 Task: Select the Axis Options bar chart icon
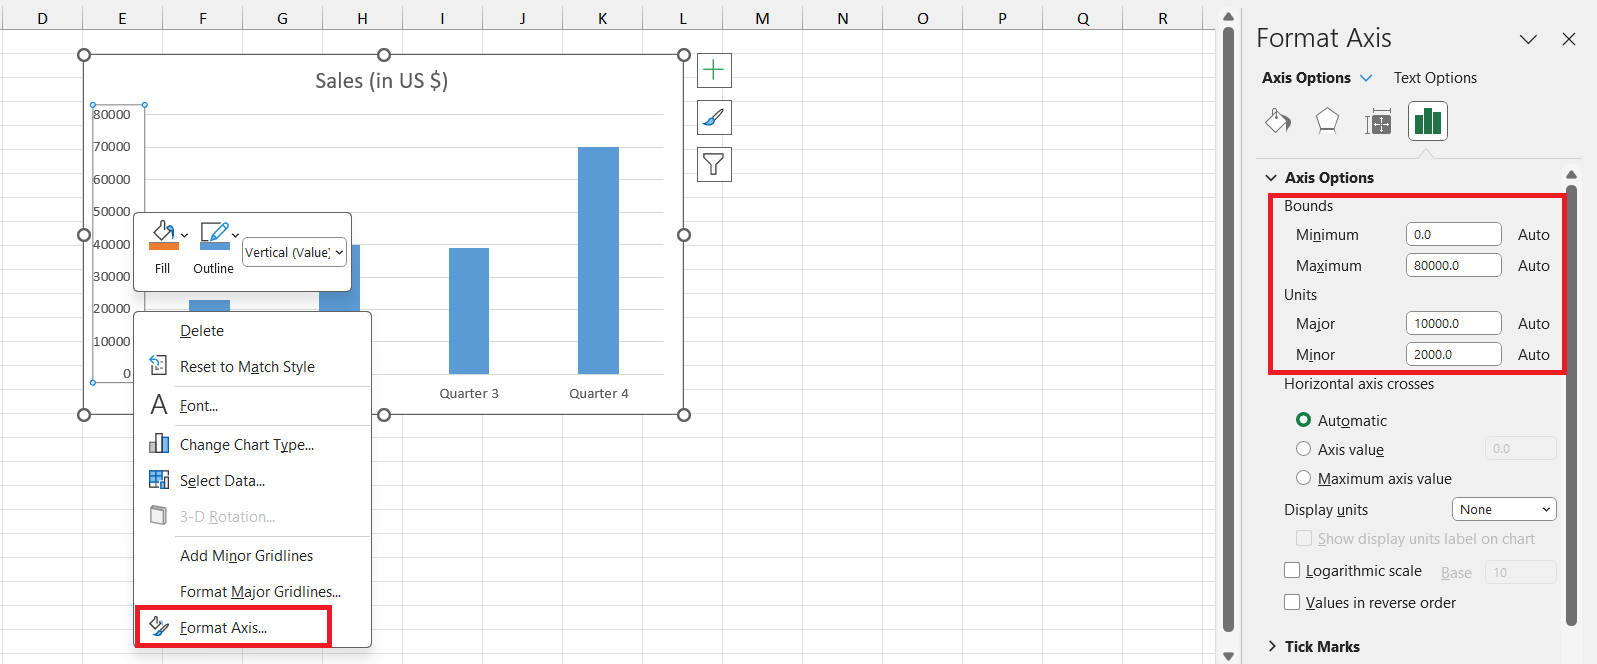(x=1428, y=122)
